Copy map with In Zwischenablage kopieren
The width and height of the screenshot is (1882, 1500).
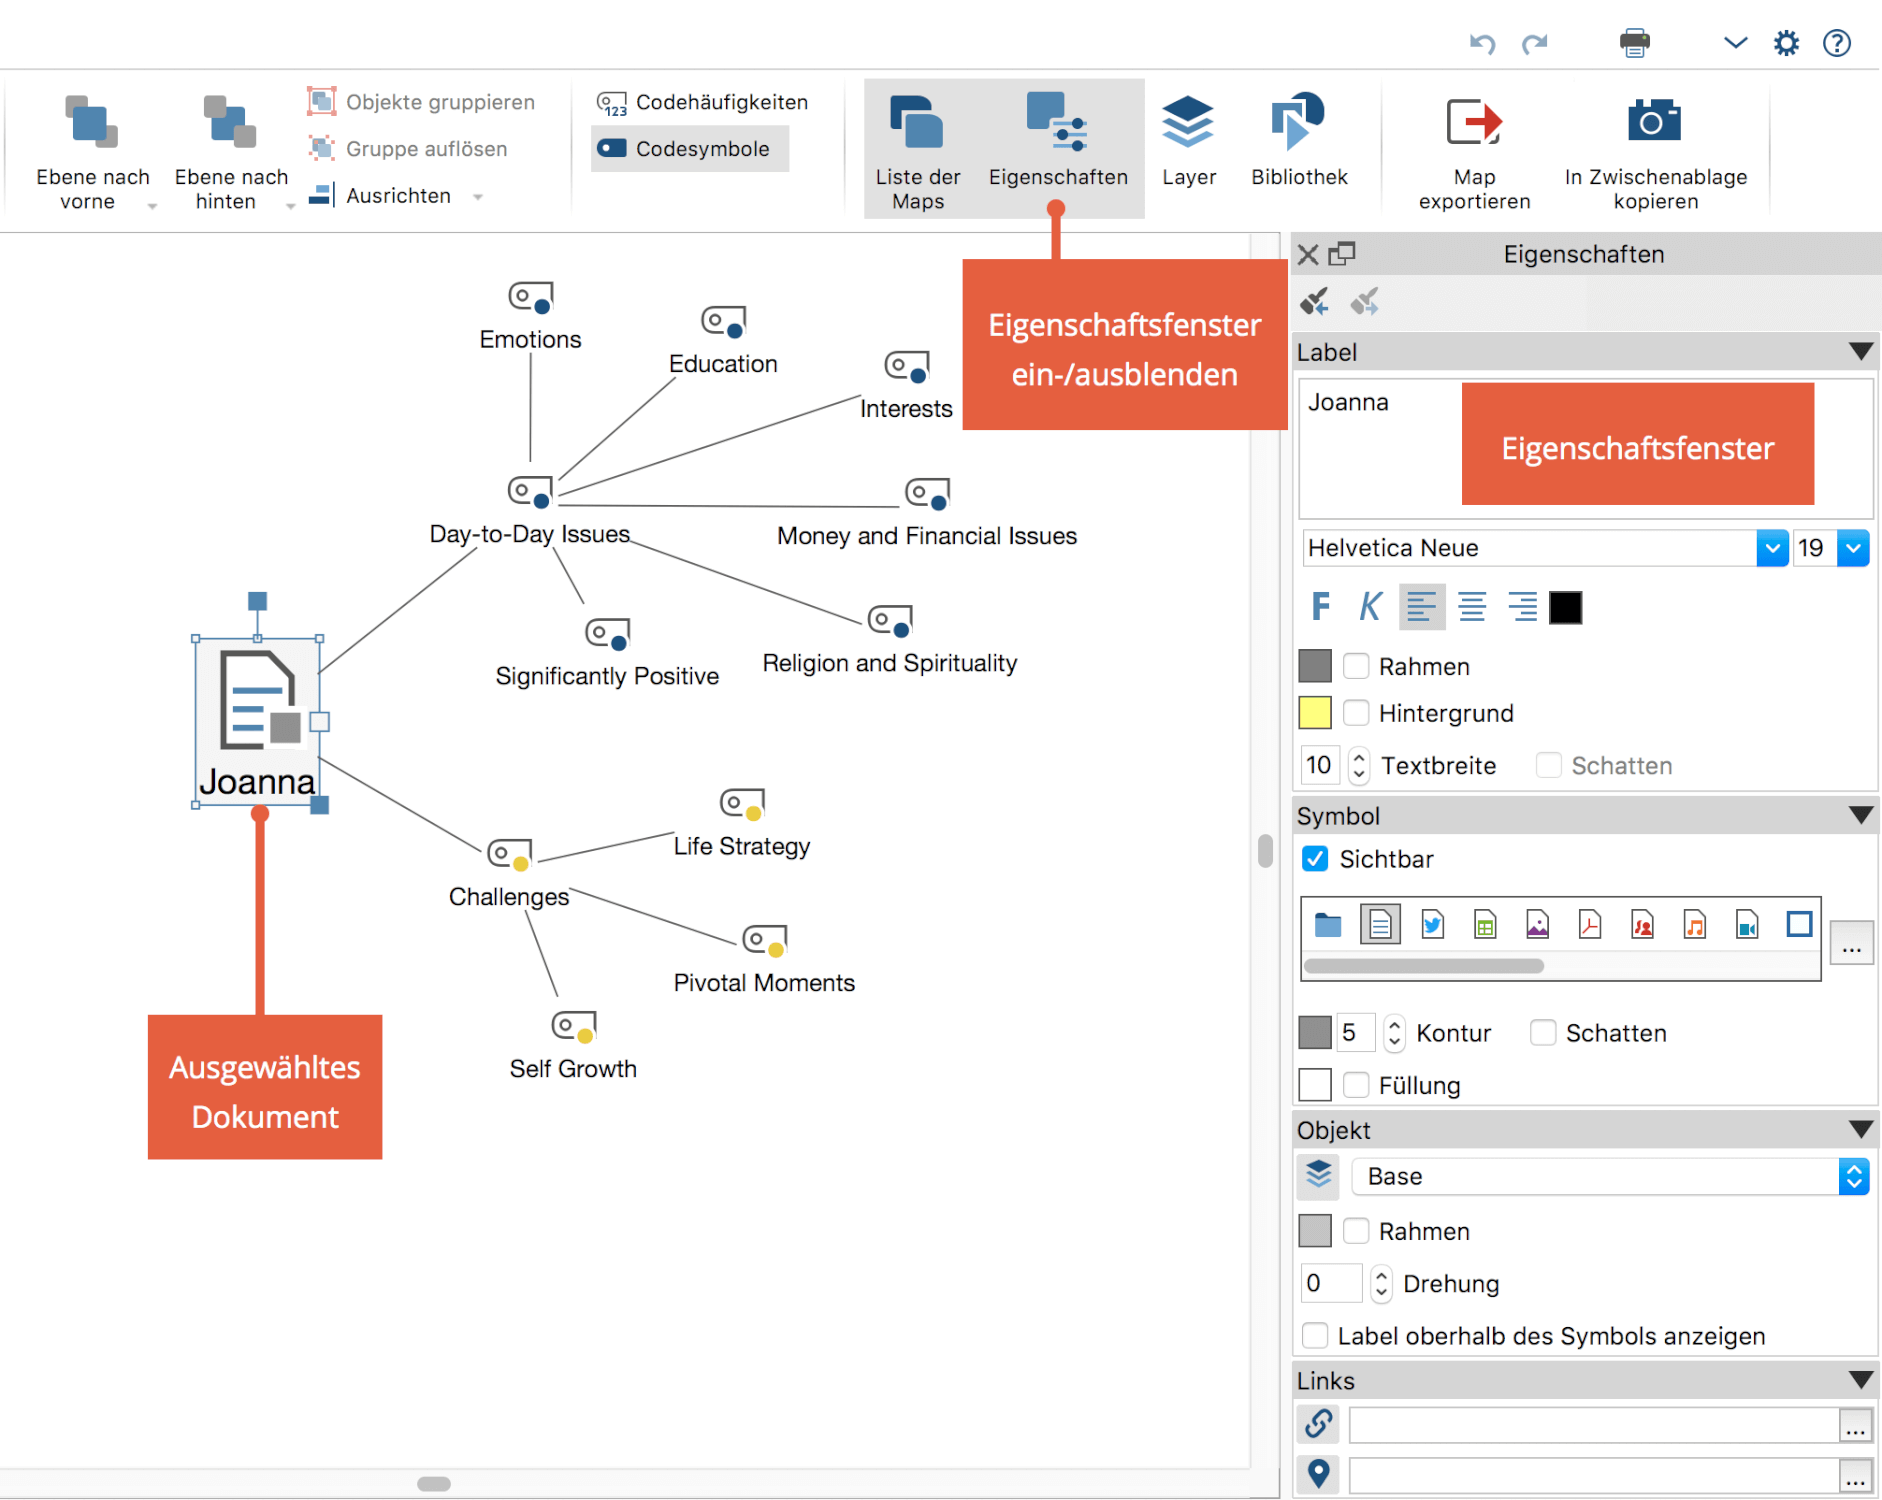tap(1655, 152)
